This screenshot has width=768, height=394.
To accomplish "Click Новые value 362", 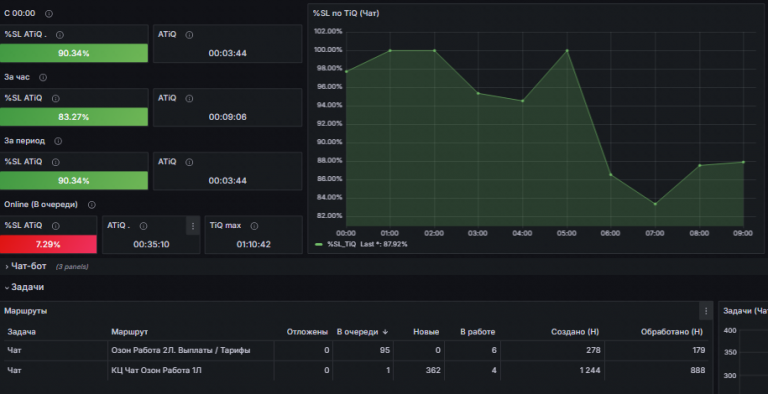I will 433,370.
